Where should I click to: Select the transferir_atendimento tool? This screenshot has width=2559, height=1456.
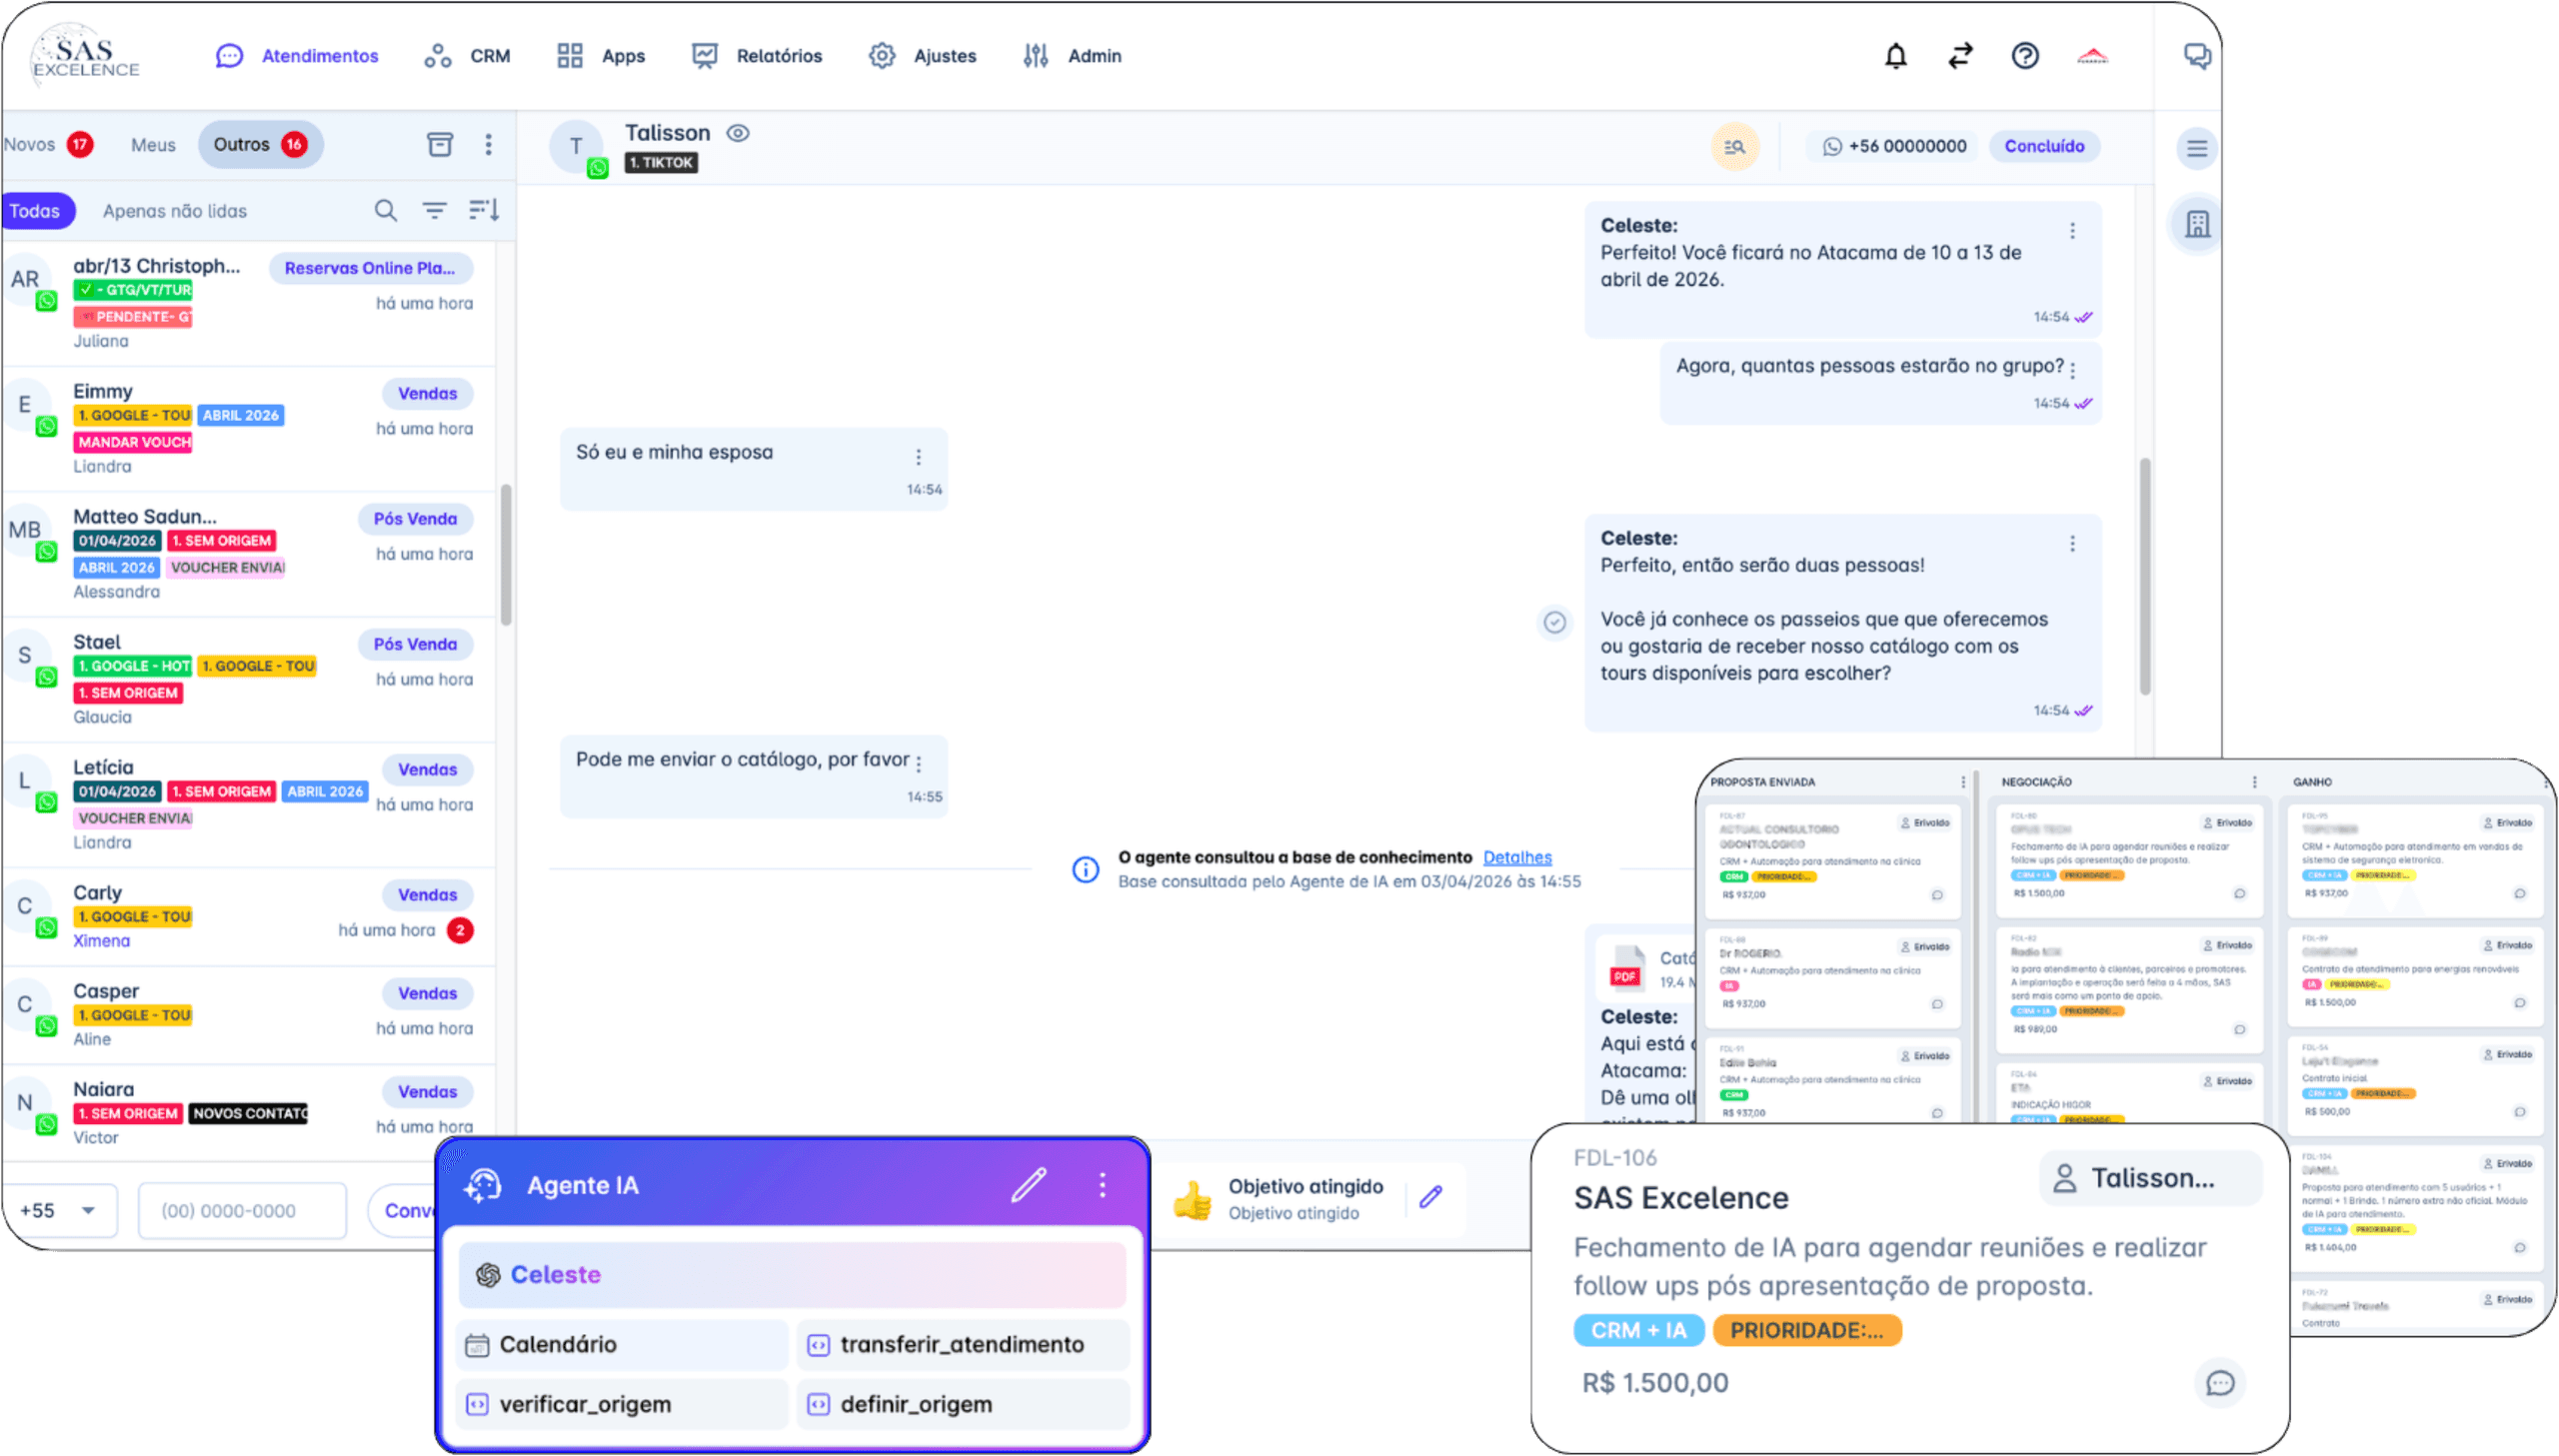[x=962, y=1344]
